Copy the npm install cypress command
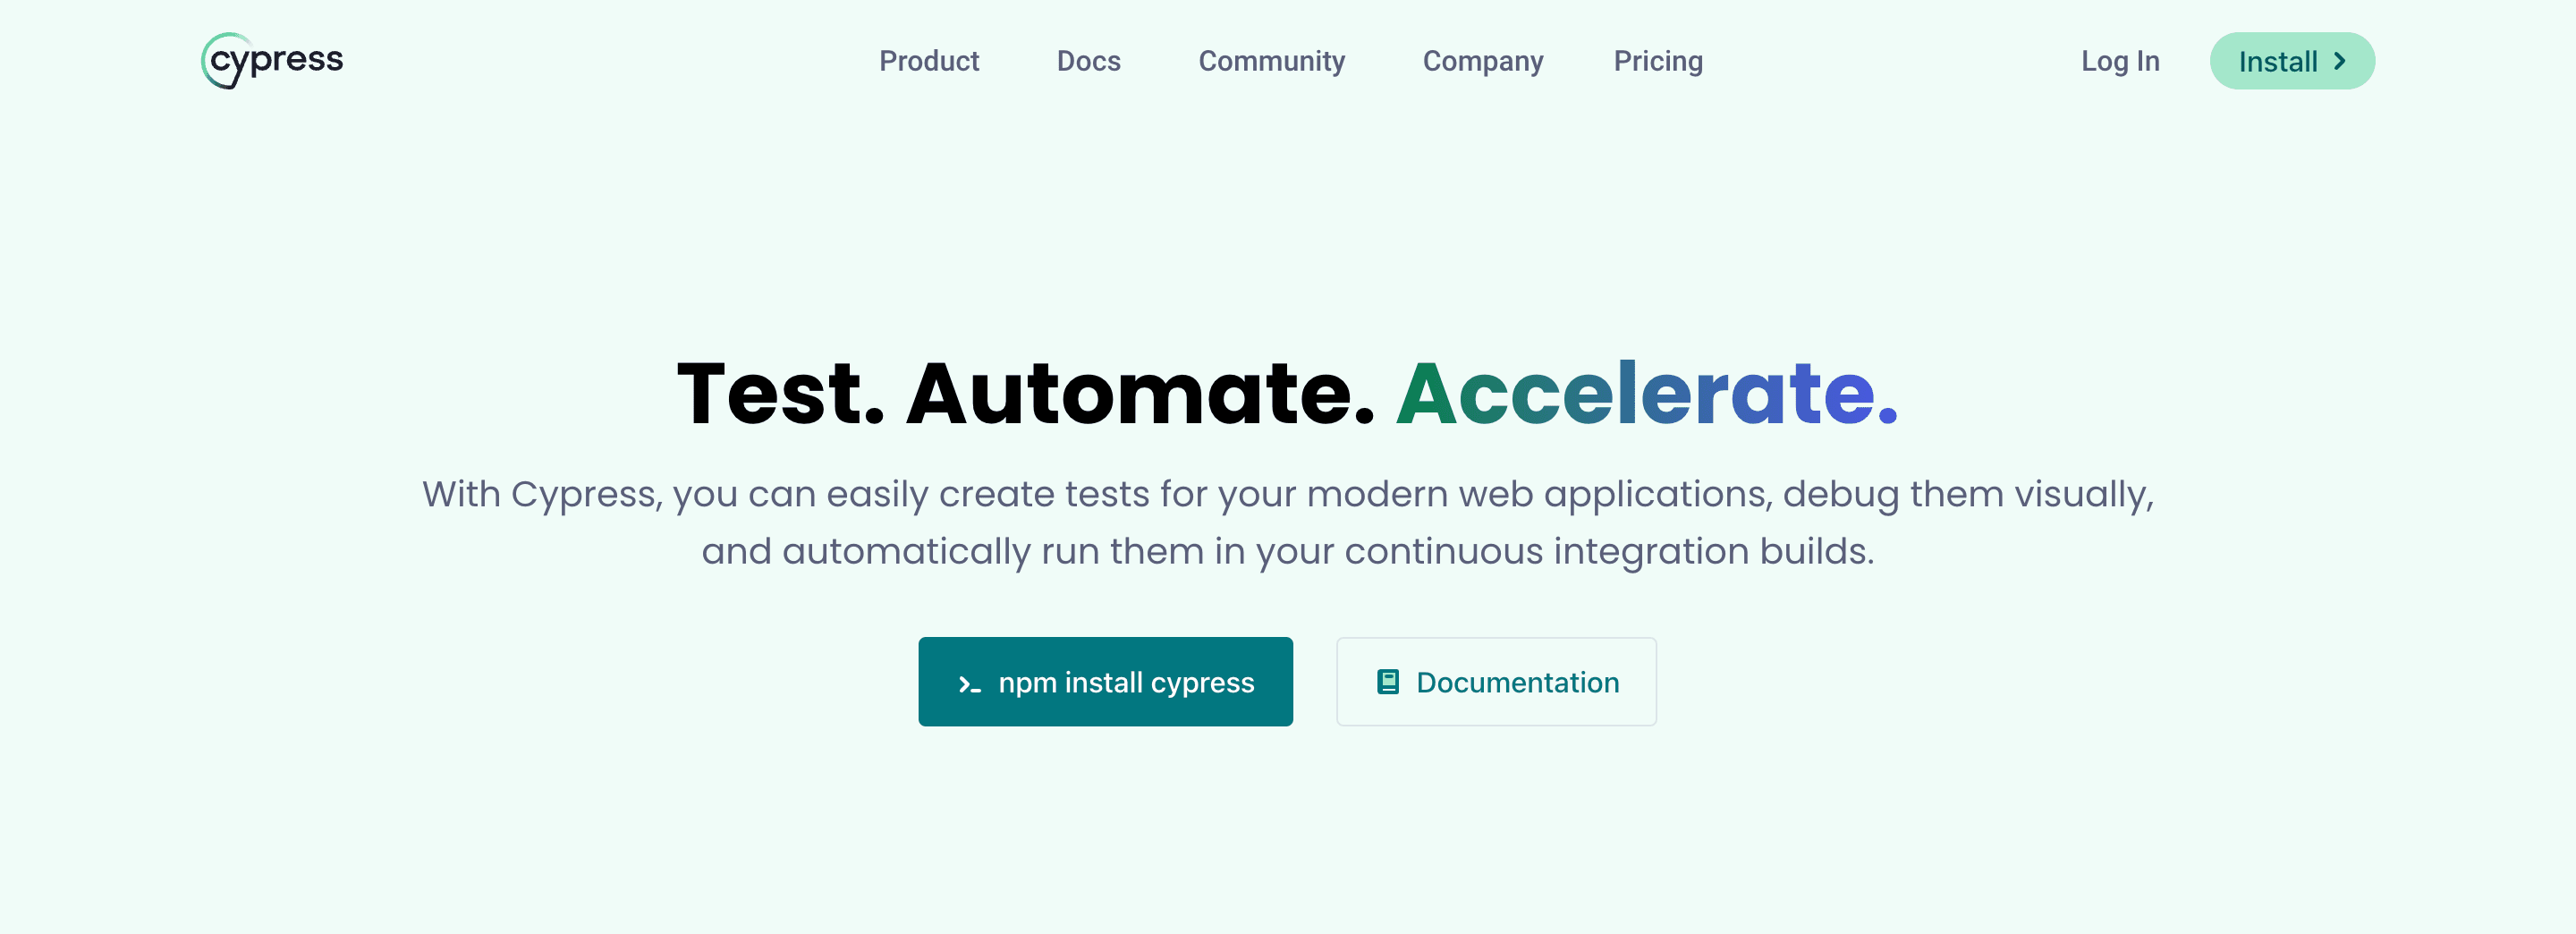Viewport: 2576px width, 934px height. (1105, 682)
